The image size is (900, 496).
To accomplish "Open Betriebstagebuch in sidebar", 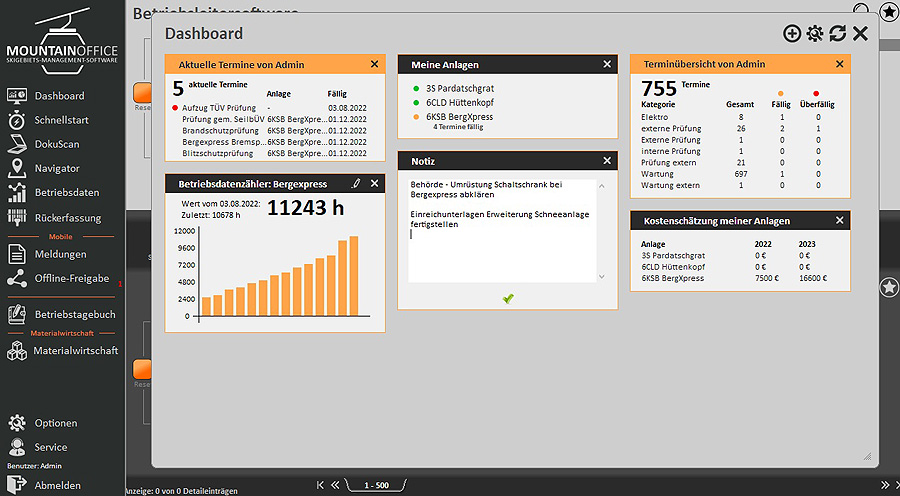I will coord(74,314).
